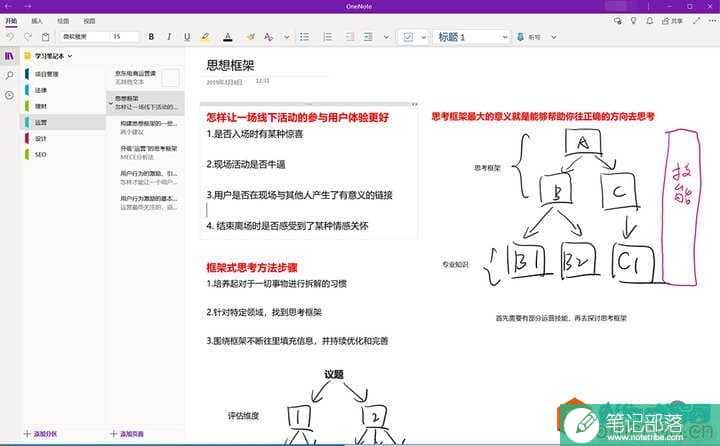This screenshot has width=720, height=446.
Task: Collapse subpages of 思想框架 page
Action: [111, 104]
